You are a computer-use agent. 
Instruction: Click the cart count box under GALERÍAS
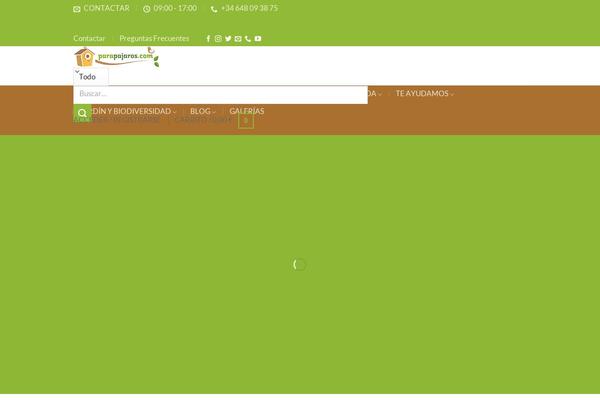tap(246, 121)
